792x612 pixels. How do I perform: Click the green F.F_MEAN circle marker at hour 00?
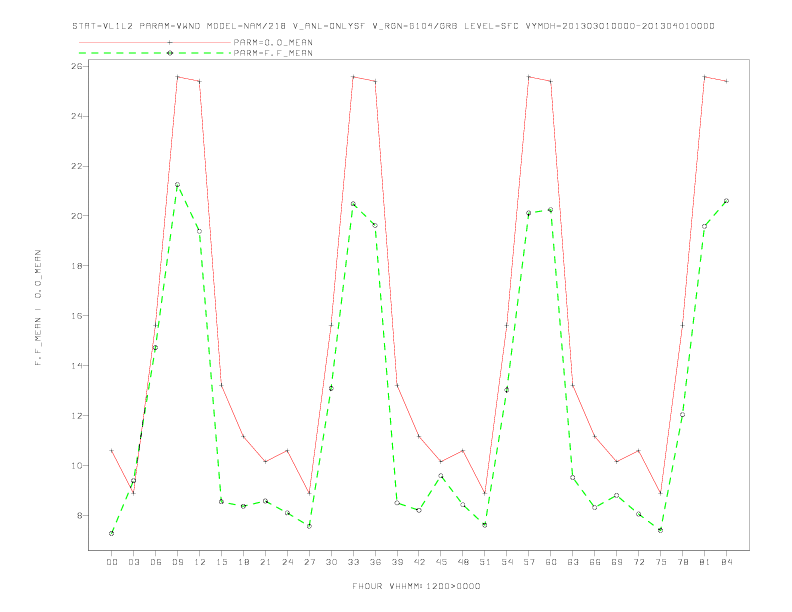click(x=112, y=533)
